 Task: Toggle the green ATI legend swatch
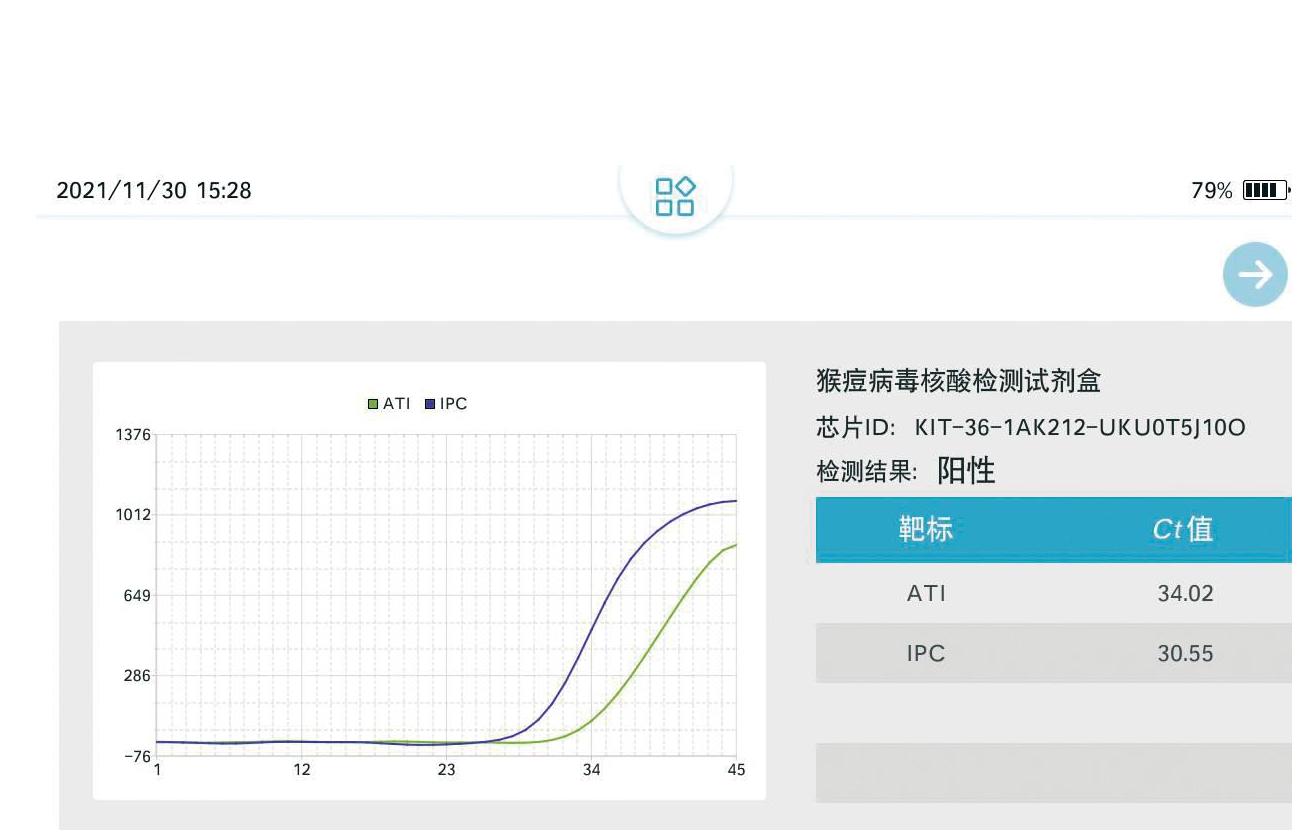tap(373, 404)
